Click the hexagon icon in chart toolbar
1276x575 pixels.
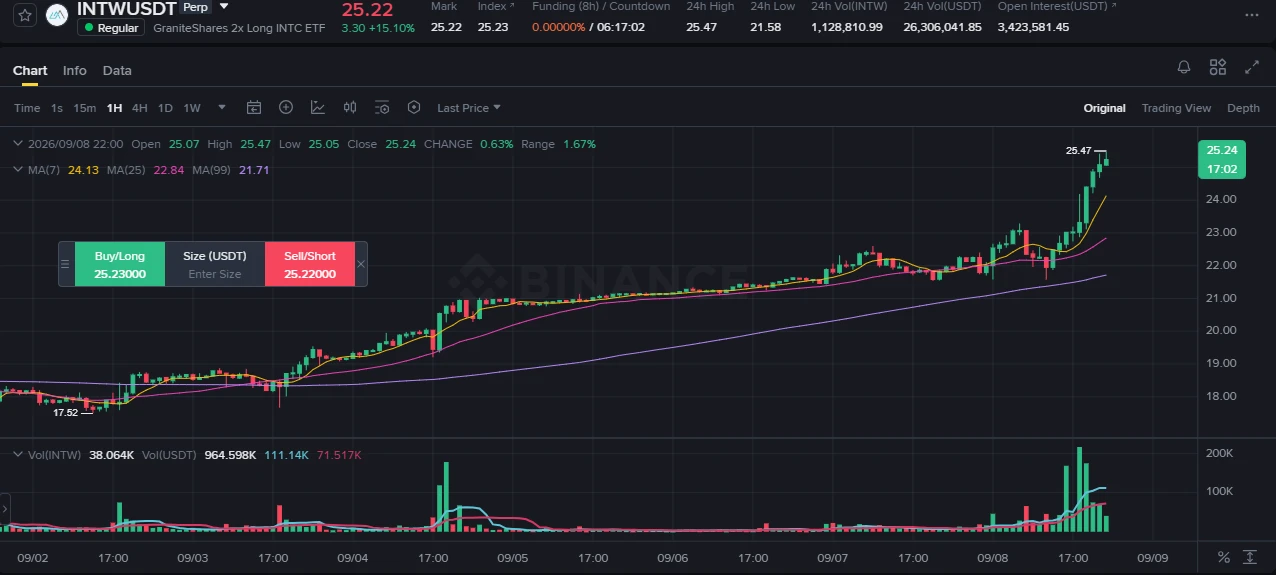pos(414,108)
